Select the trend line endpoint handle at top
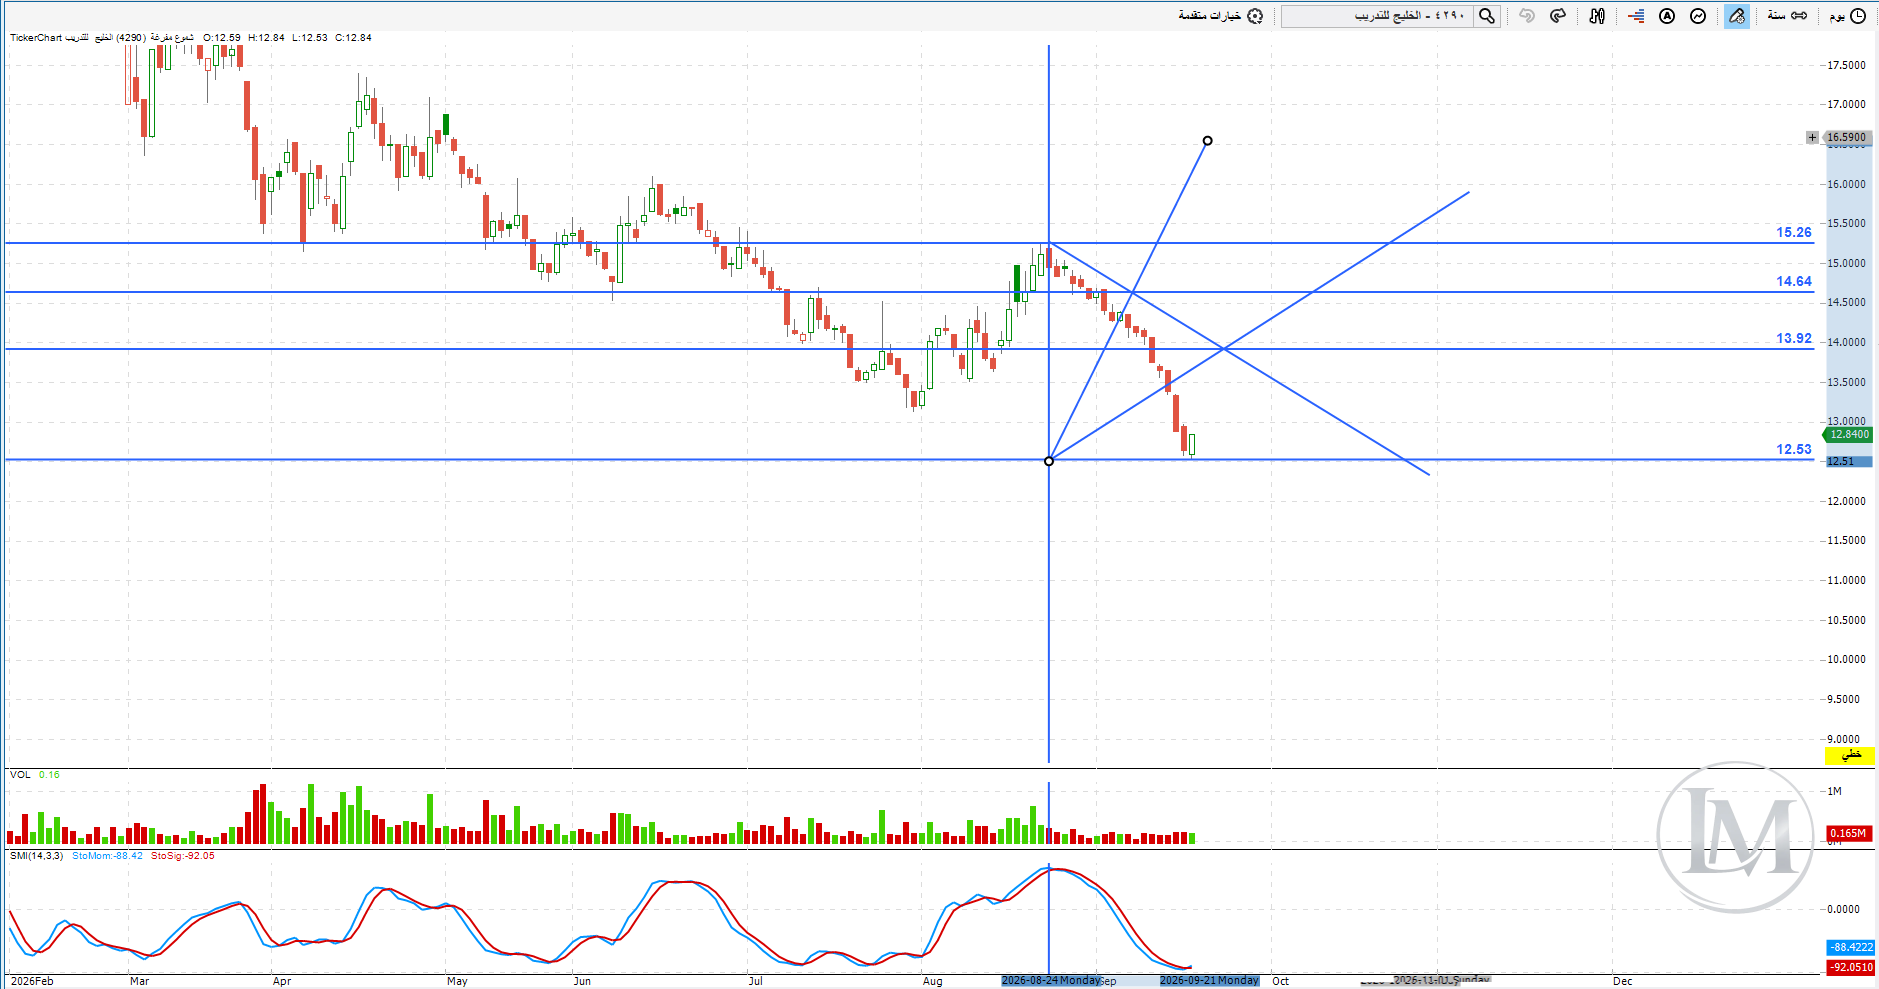The height and width of the screenshot is (989, 1879). click(x=1208, y=141)
